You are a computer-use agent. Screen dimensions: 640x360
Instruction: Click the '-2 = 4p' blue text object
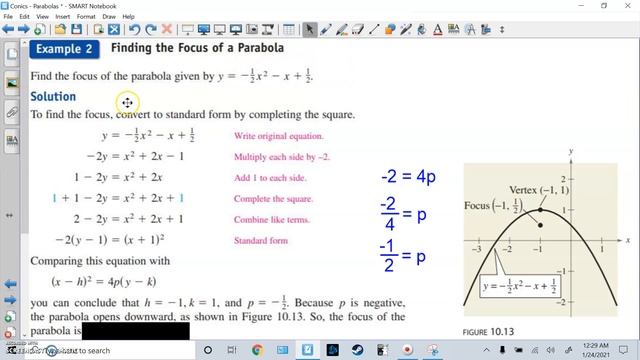[408, 176]
